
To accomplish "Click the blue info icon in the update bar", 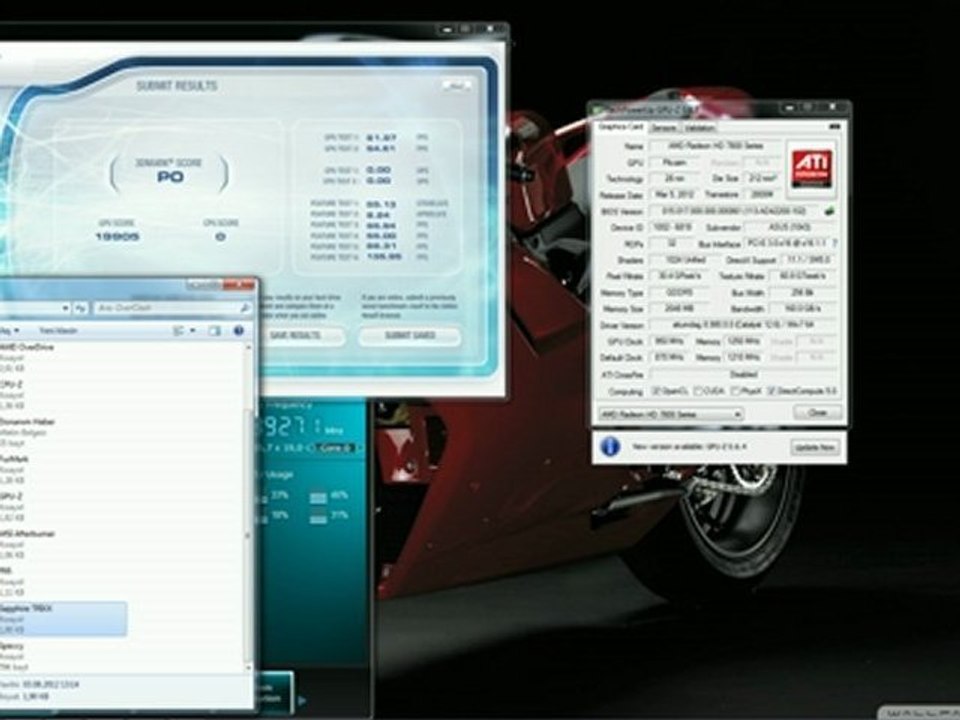I will click(610, 447).
